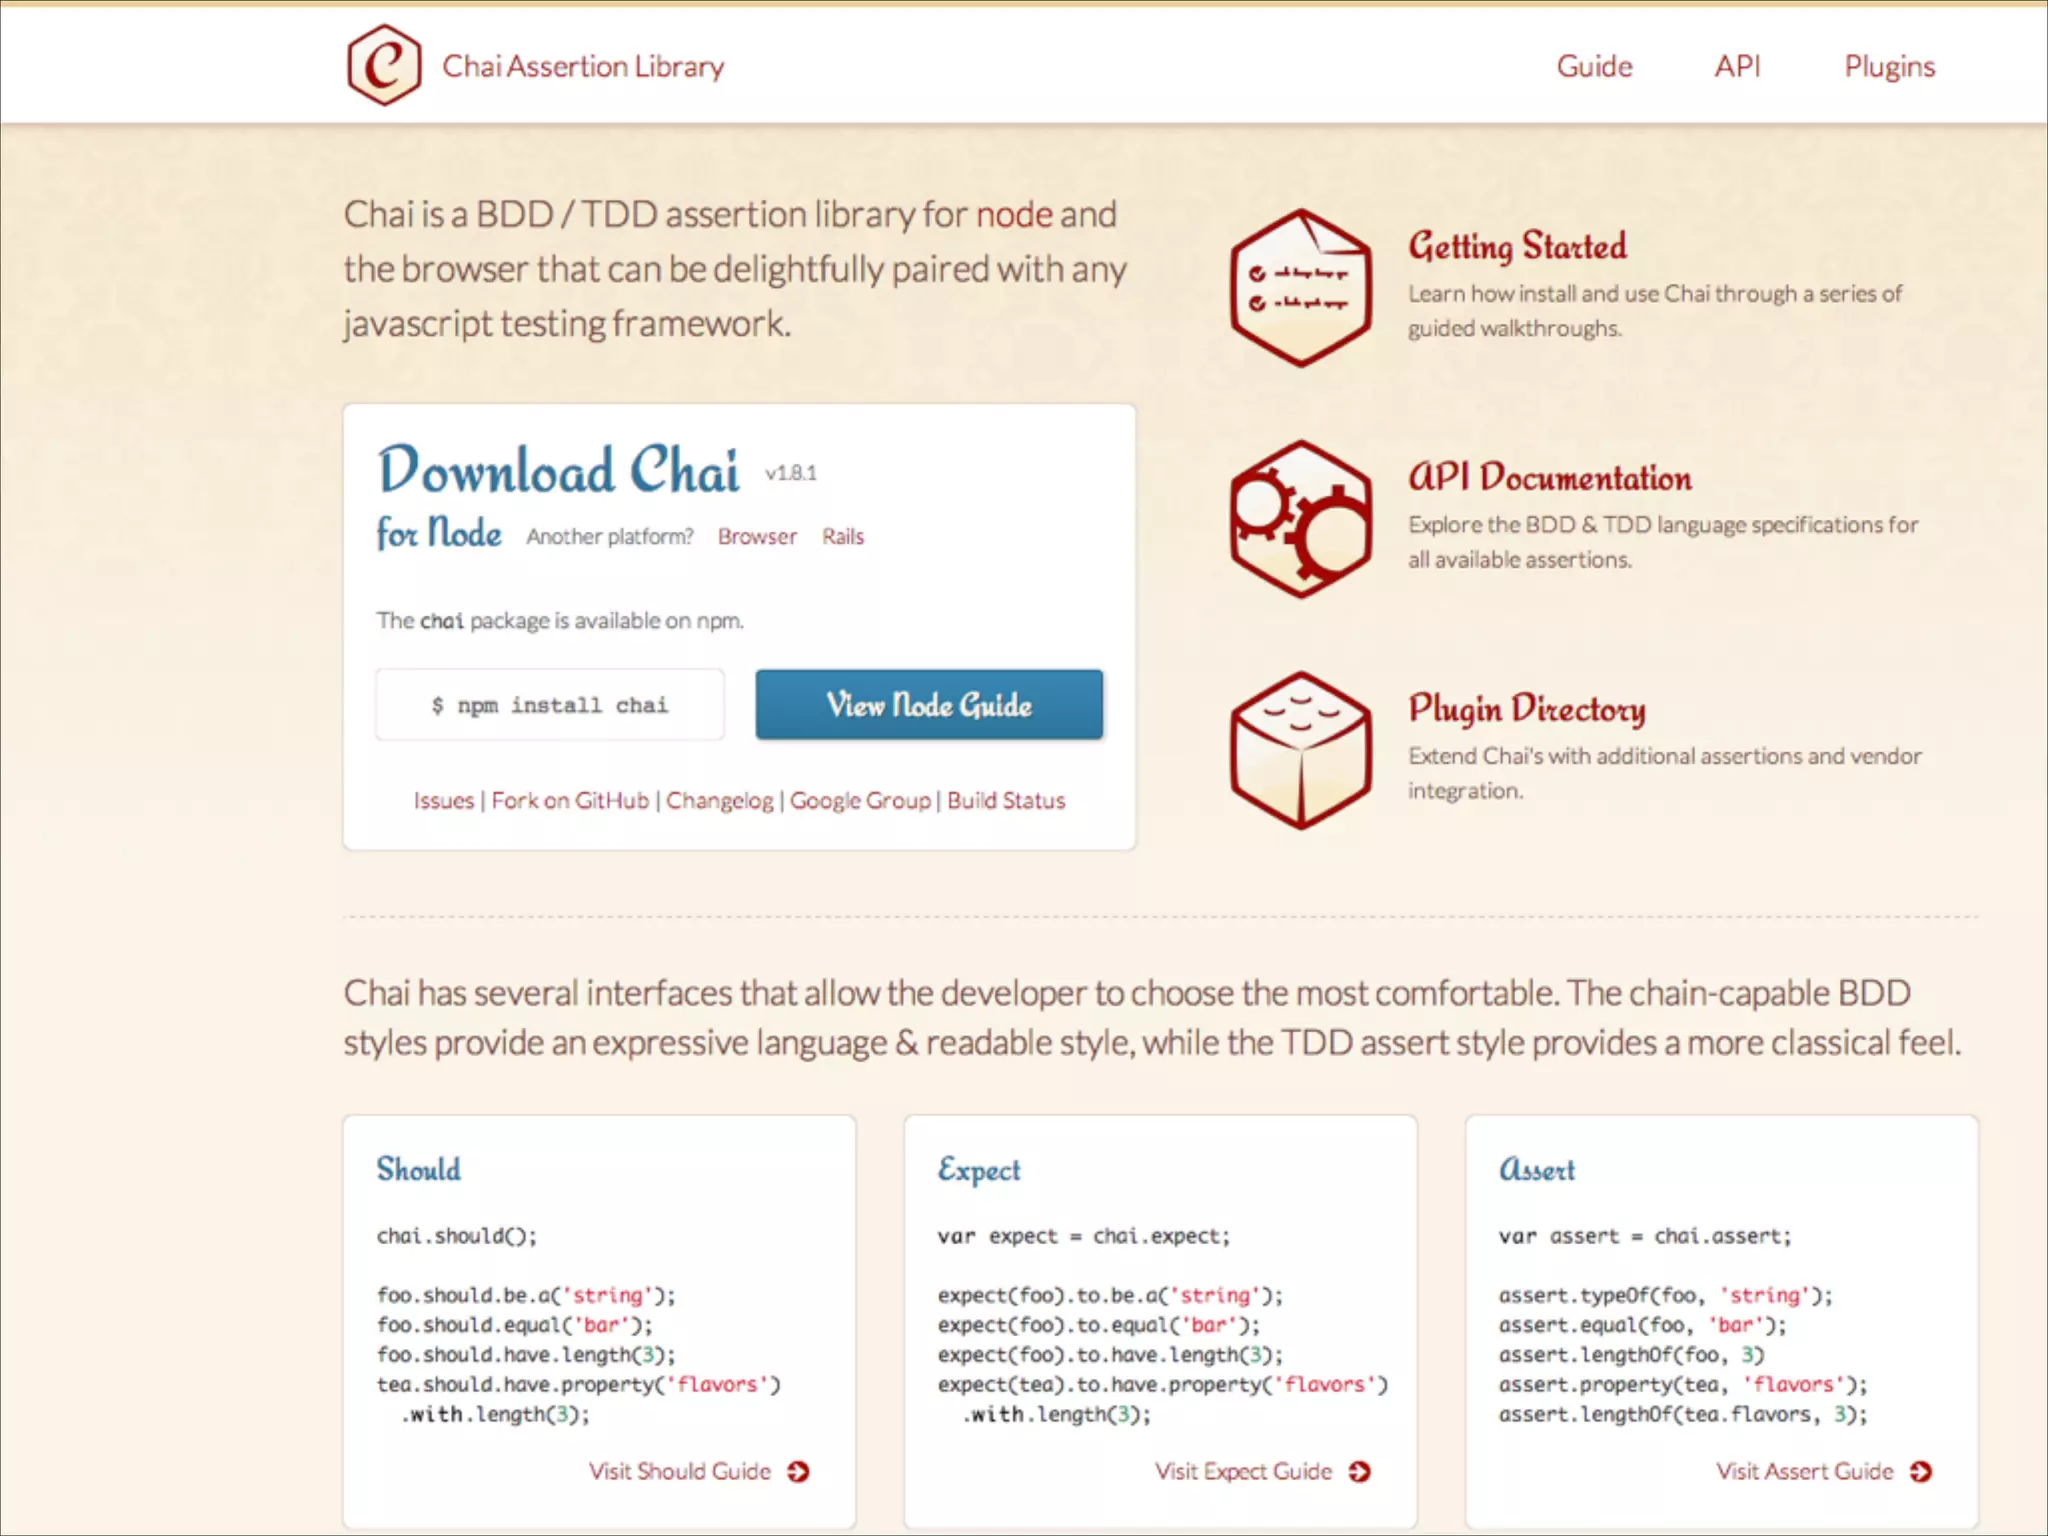Check the Build Status link
This screenshot has height=1536, width=2048.
[1006, 800]
